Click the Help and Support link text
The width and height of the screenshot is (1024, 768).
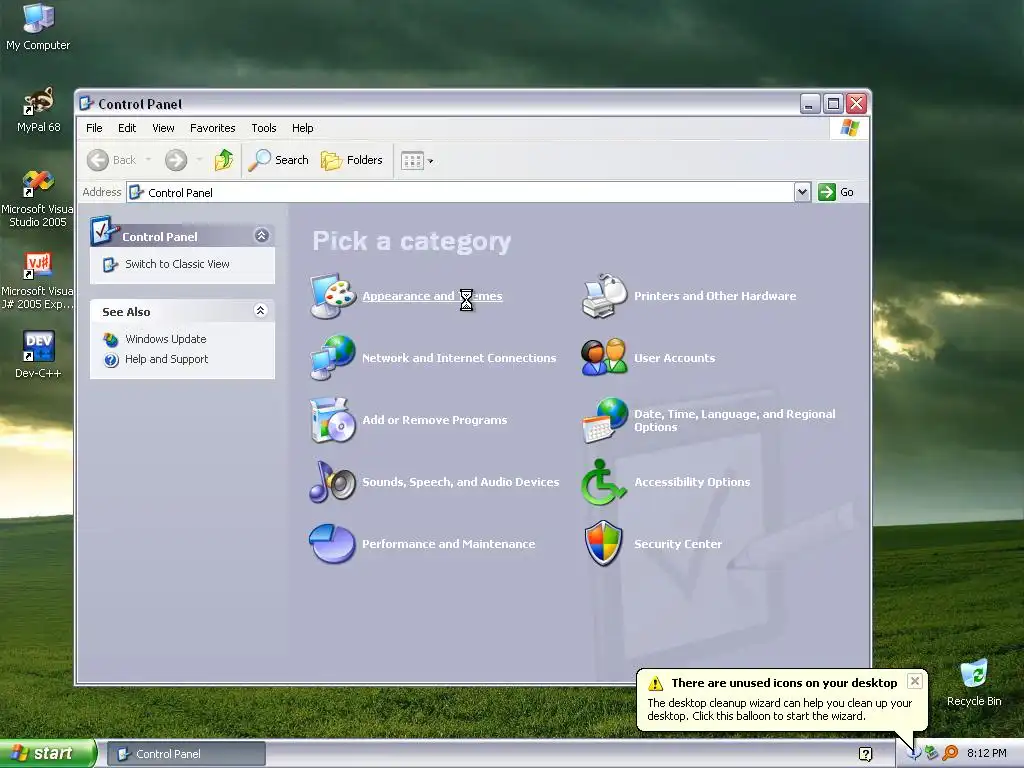click(x=167, y=359)
